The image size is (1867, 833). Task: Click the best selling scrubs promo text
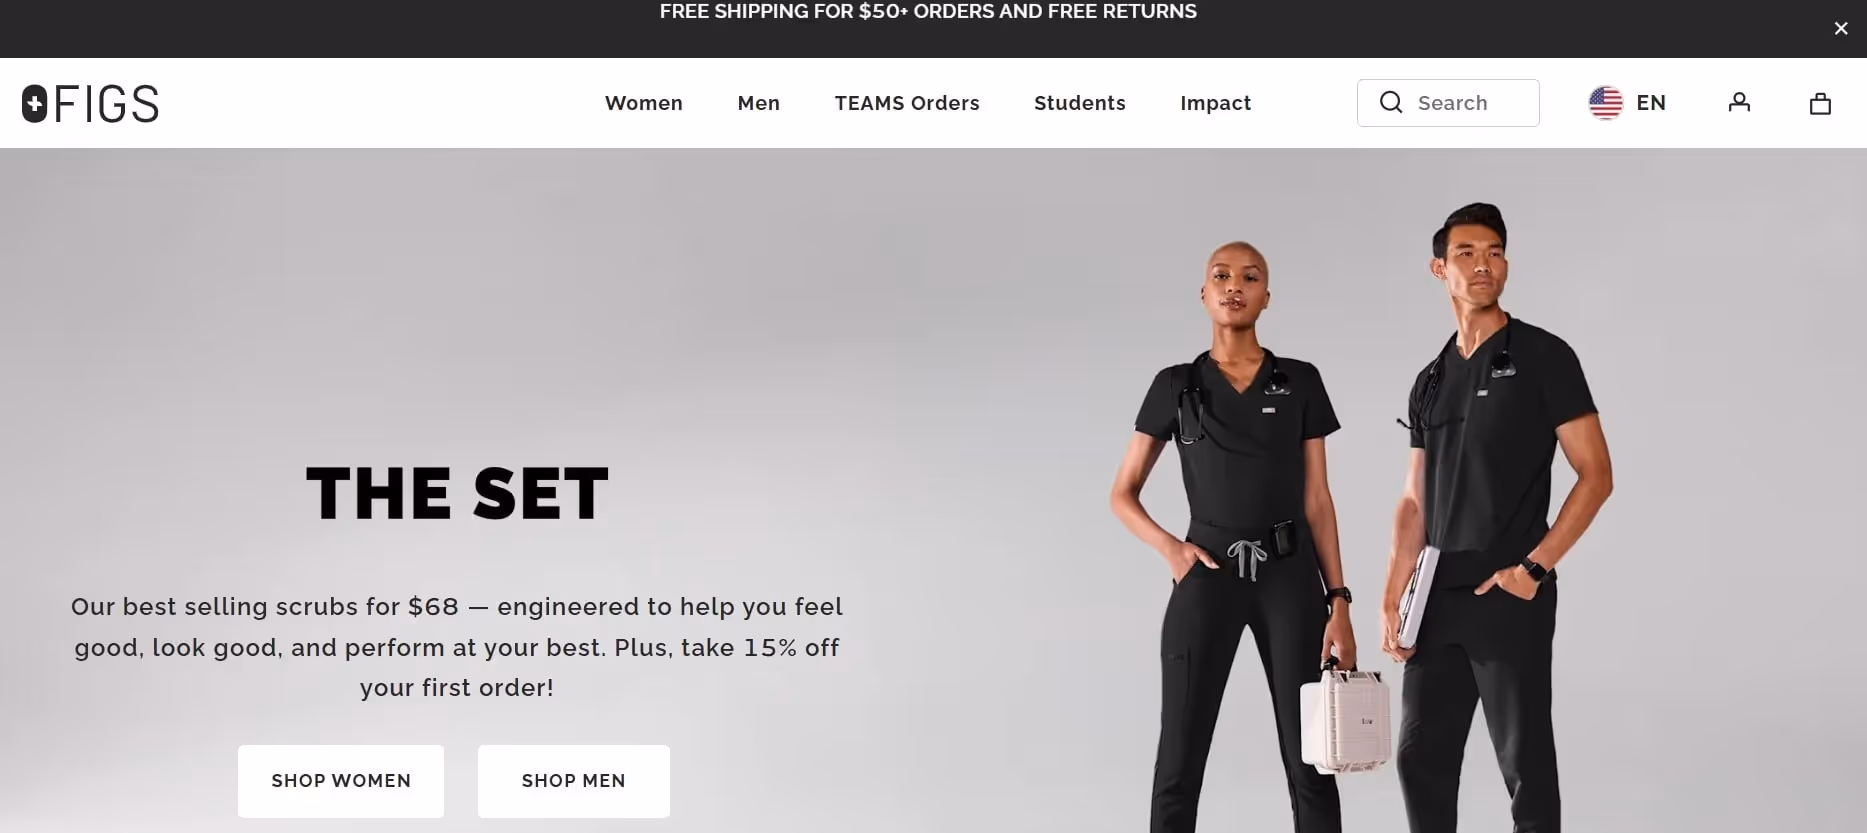(x=457, y=647)
